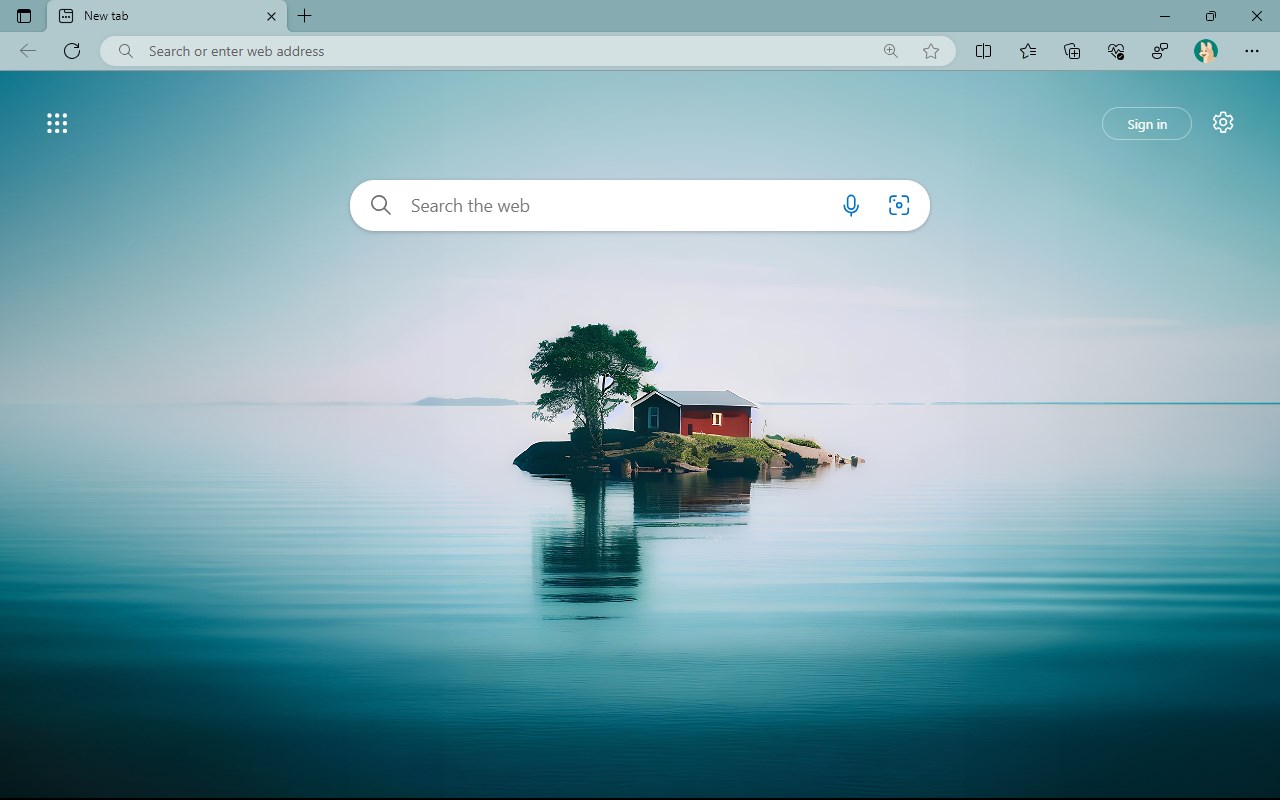Click the Search the web box
The height and width of the screenshot is (800, 1280).
pos(640,205)
